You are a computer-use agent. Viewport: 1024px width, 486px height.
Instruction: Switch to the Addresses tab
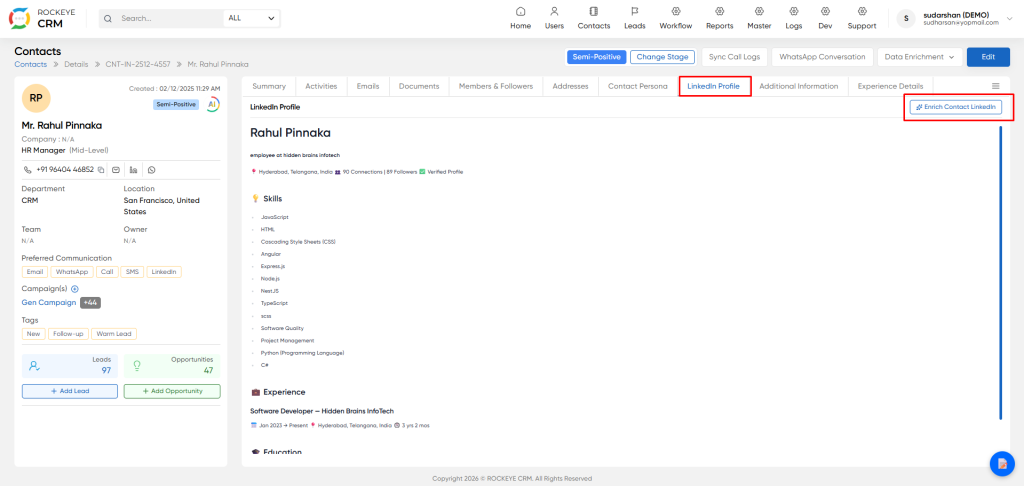(570, 86)
